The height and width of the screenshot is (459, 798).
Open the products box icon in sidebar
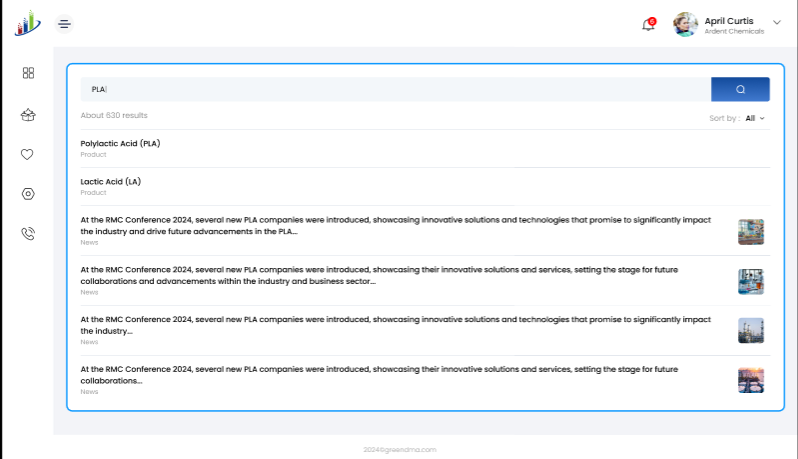(28, 114)
